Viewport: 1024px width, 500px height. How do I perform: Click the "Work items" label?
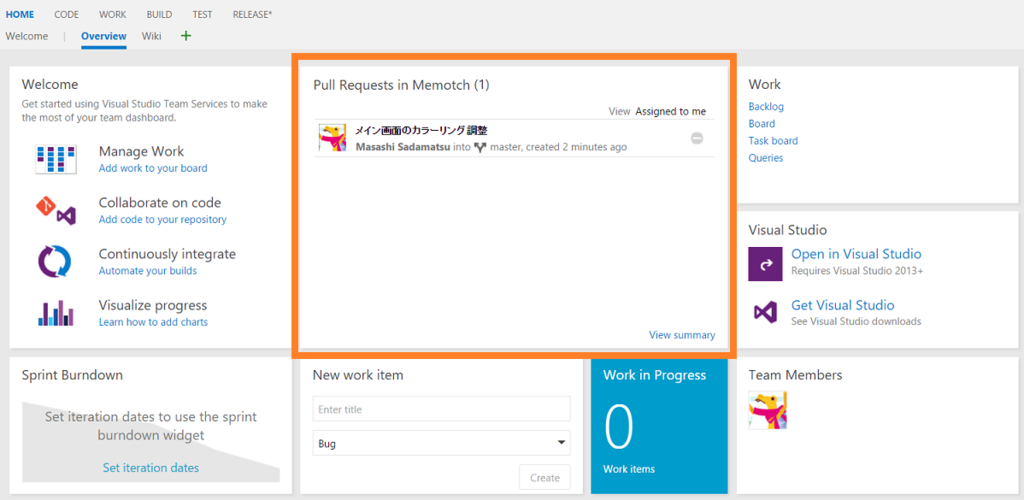pyautogui.click(x=629, y=469)
